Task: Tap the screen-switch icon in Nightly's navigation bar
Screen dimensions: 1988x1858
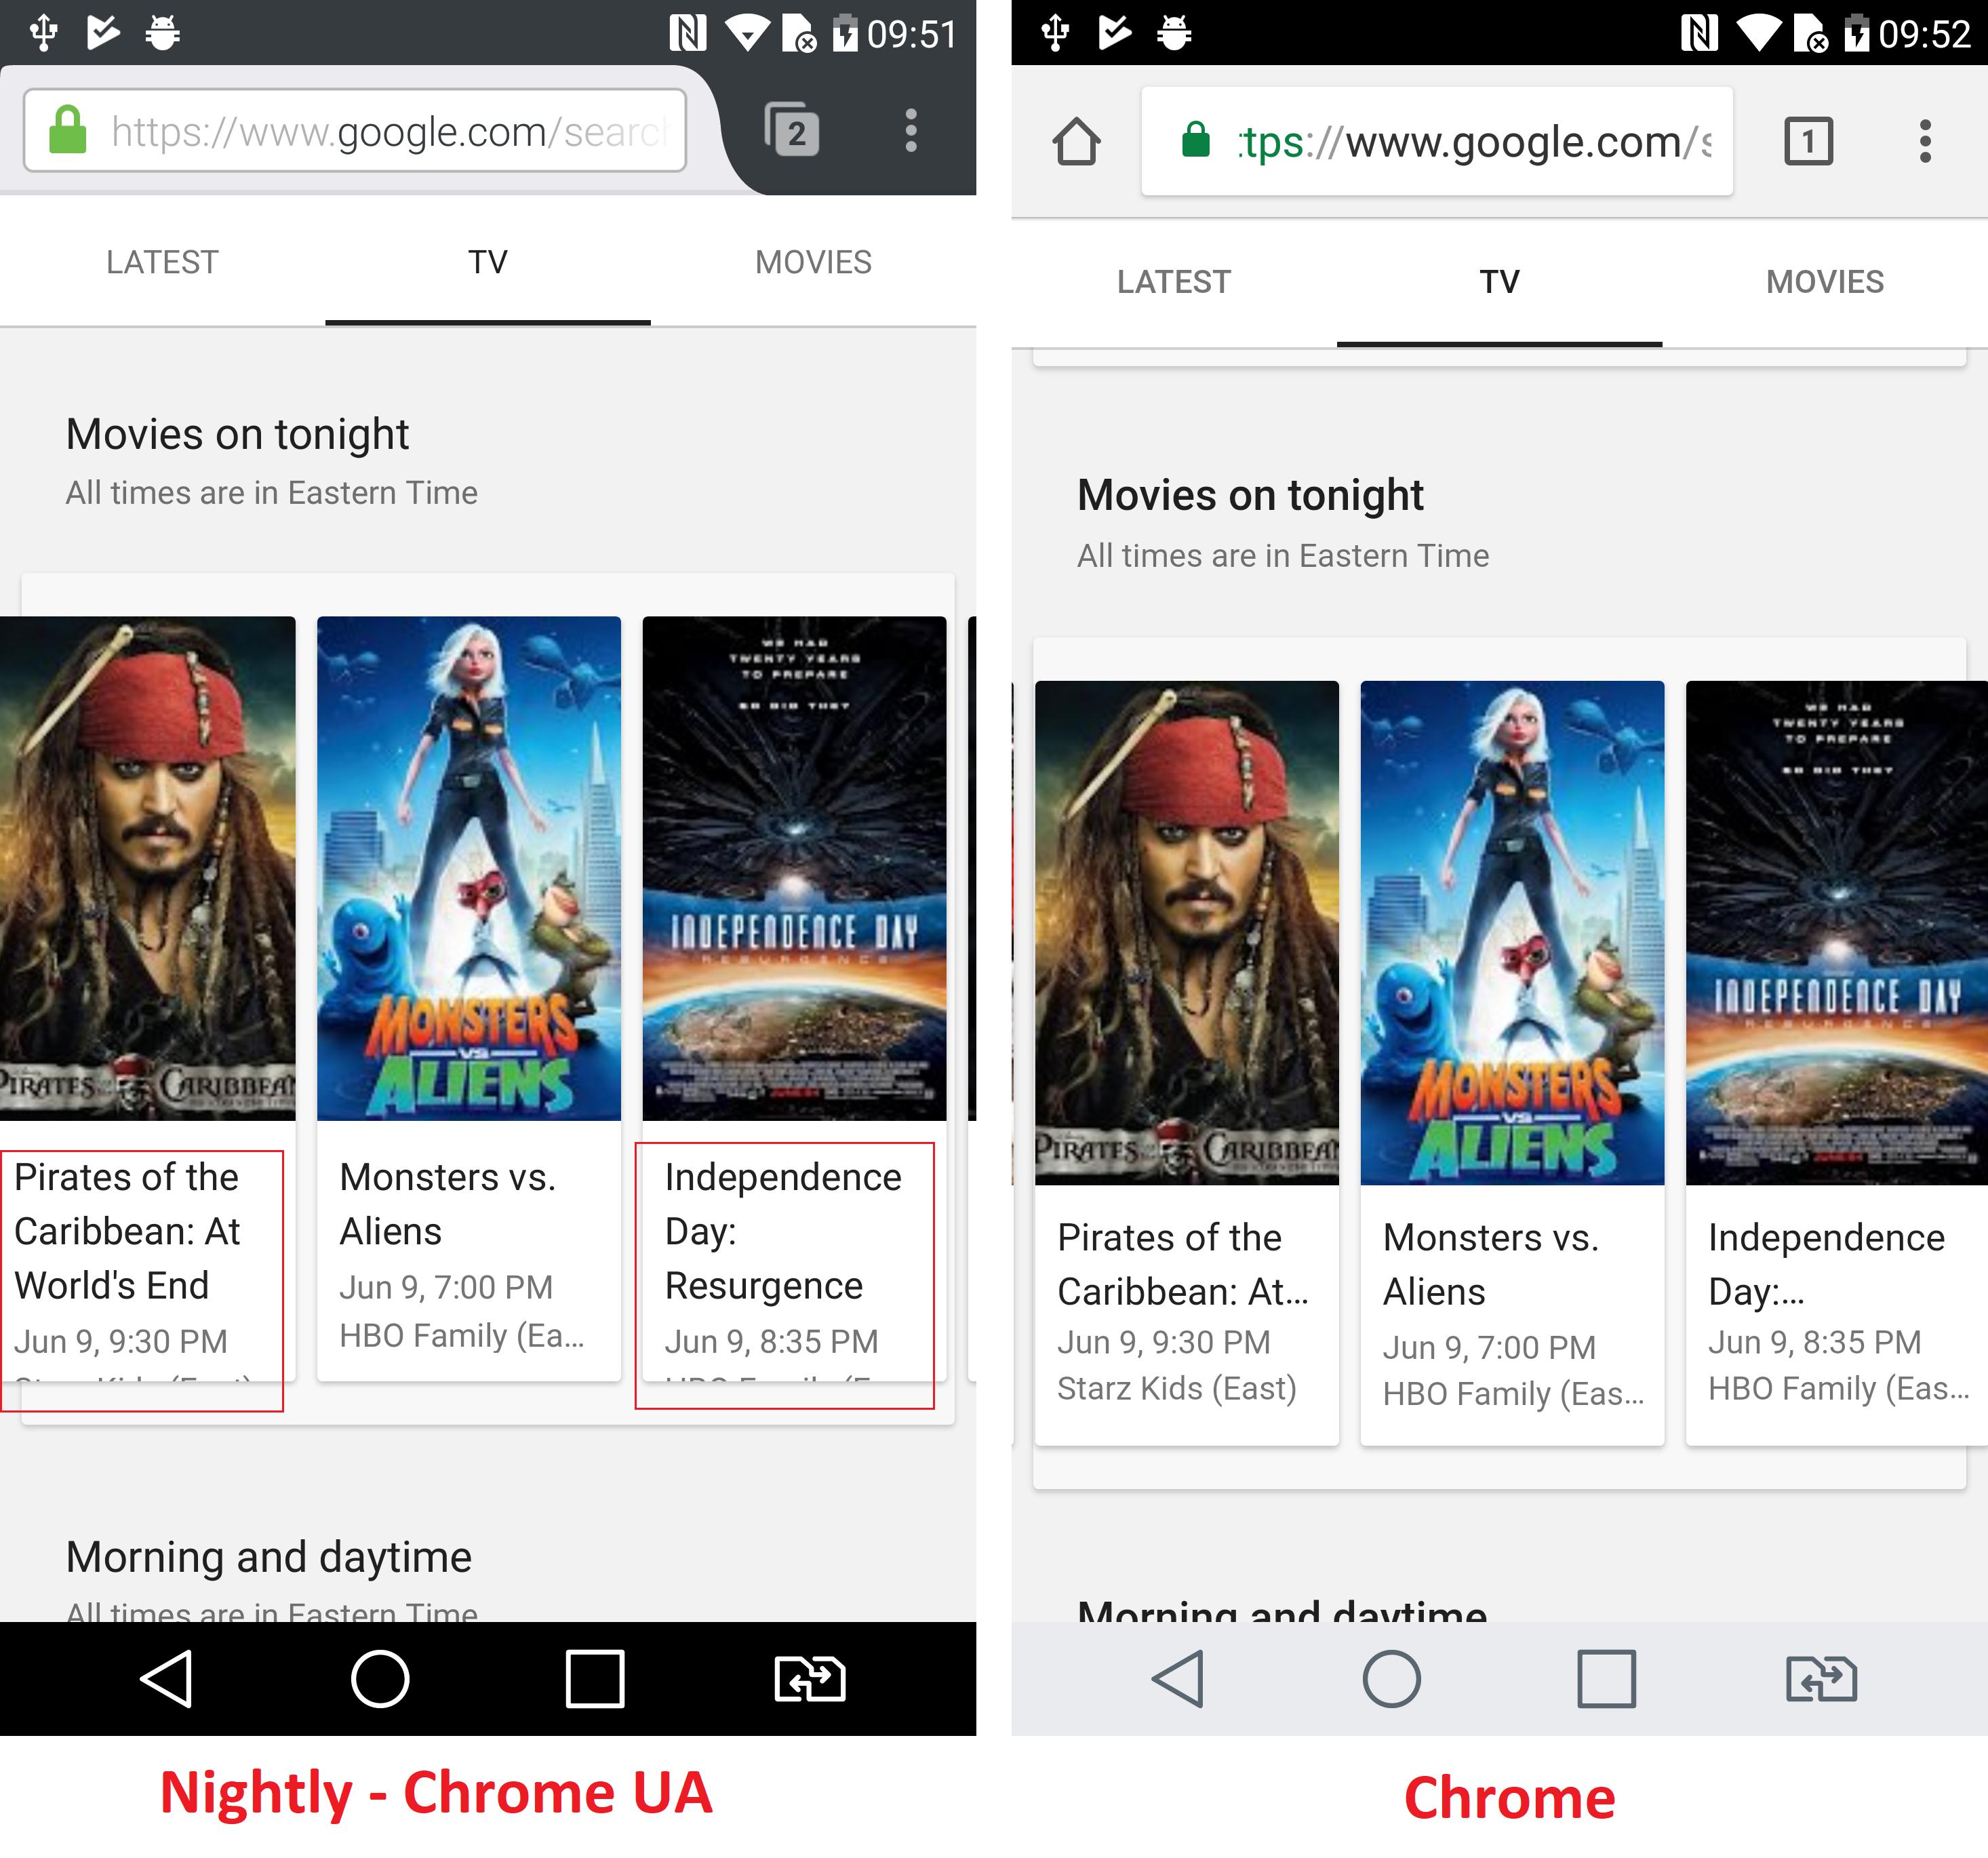Action: pos(810,1678)
